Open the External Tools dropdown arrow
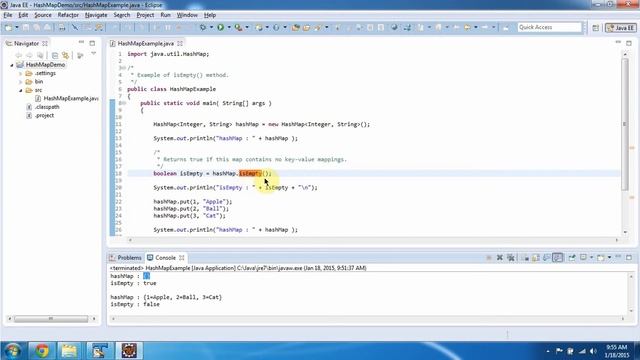 [x=247, y=27]
